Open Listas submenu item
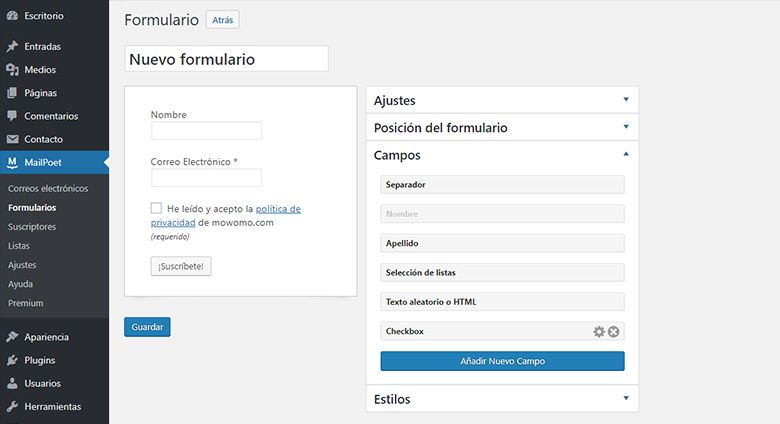The width and height of the screenshot is (780, 424). (x=19, y=246)
